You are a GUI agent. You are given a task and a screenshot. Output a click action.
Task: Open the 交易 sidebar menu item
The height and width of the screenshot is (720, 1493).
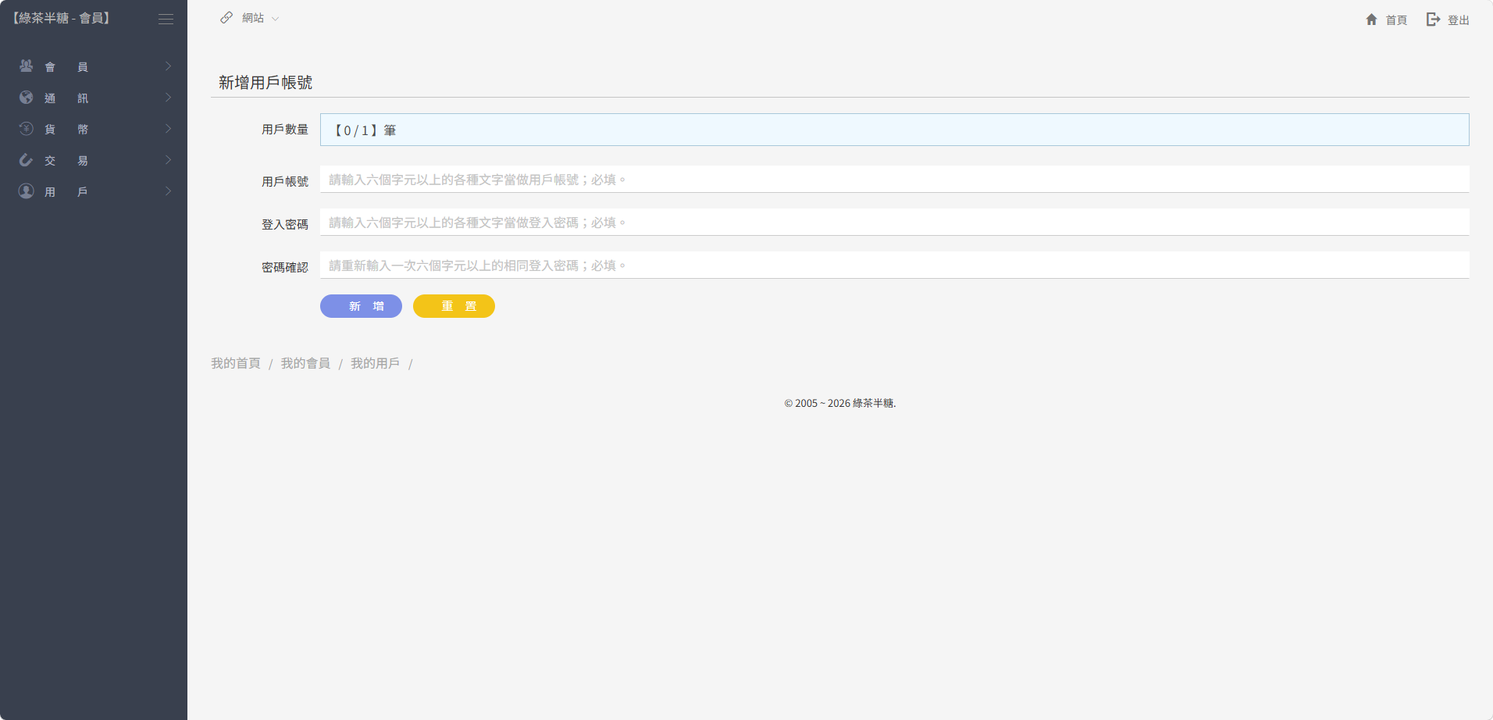pos(93,160)
